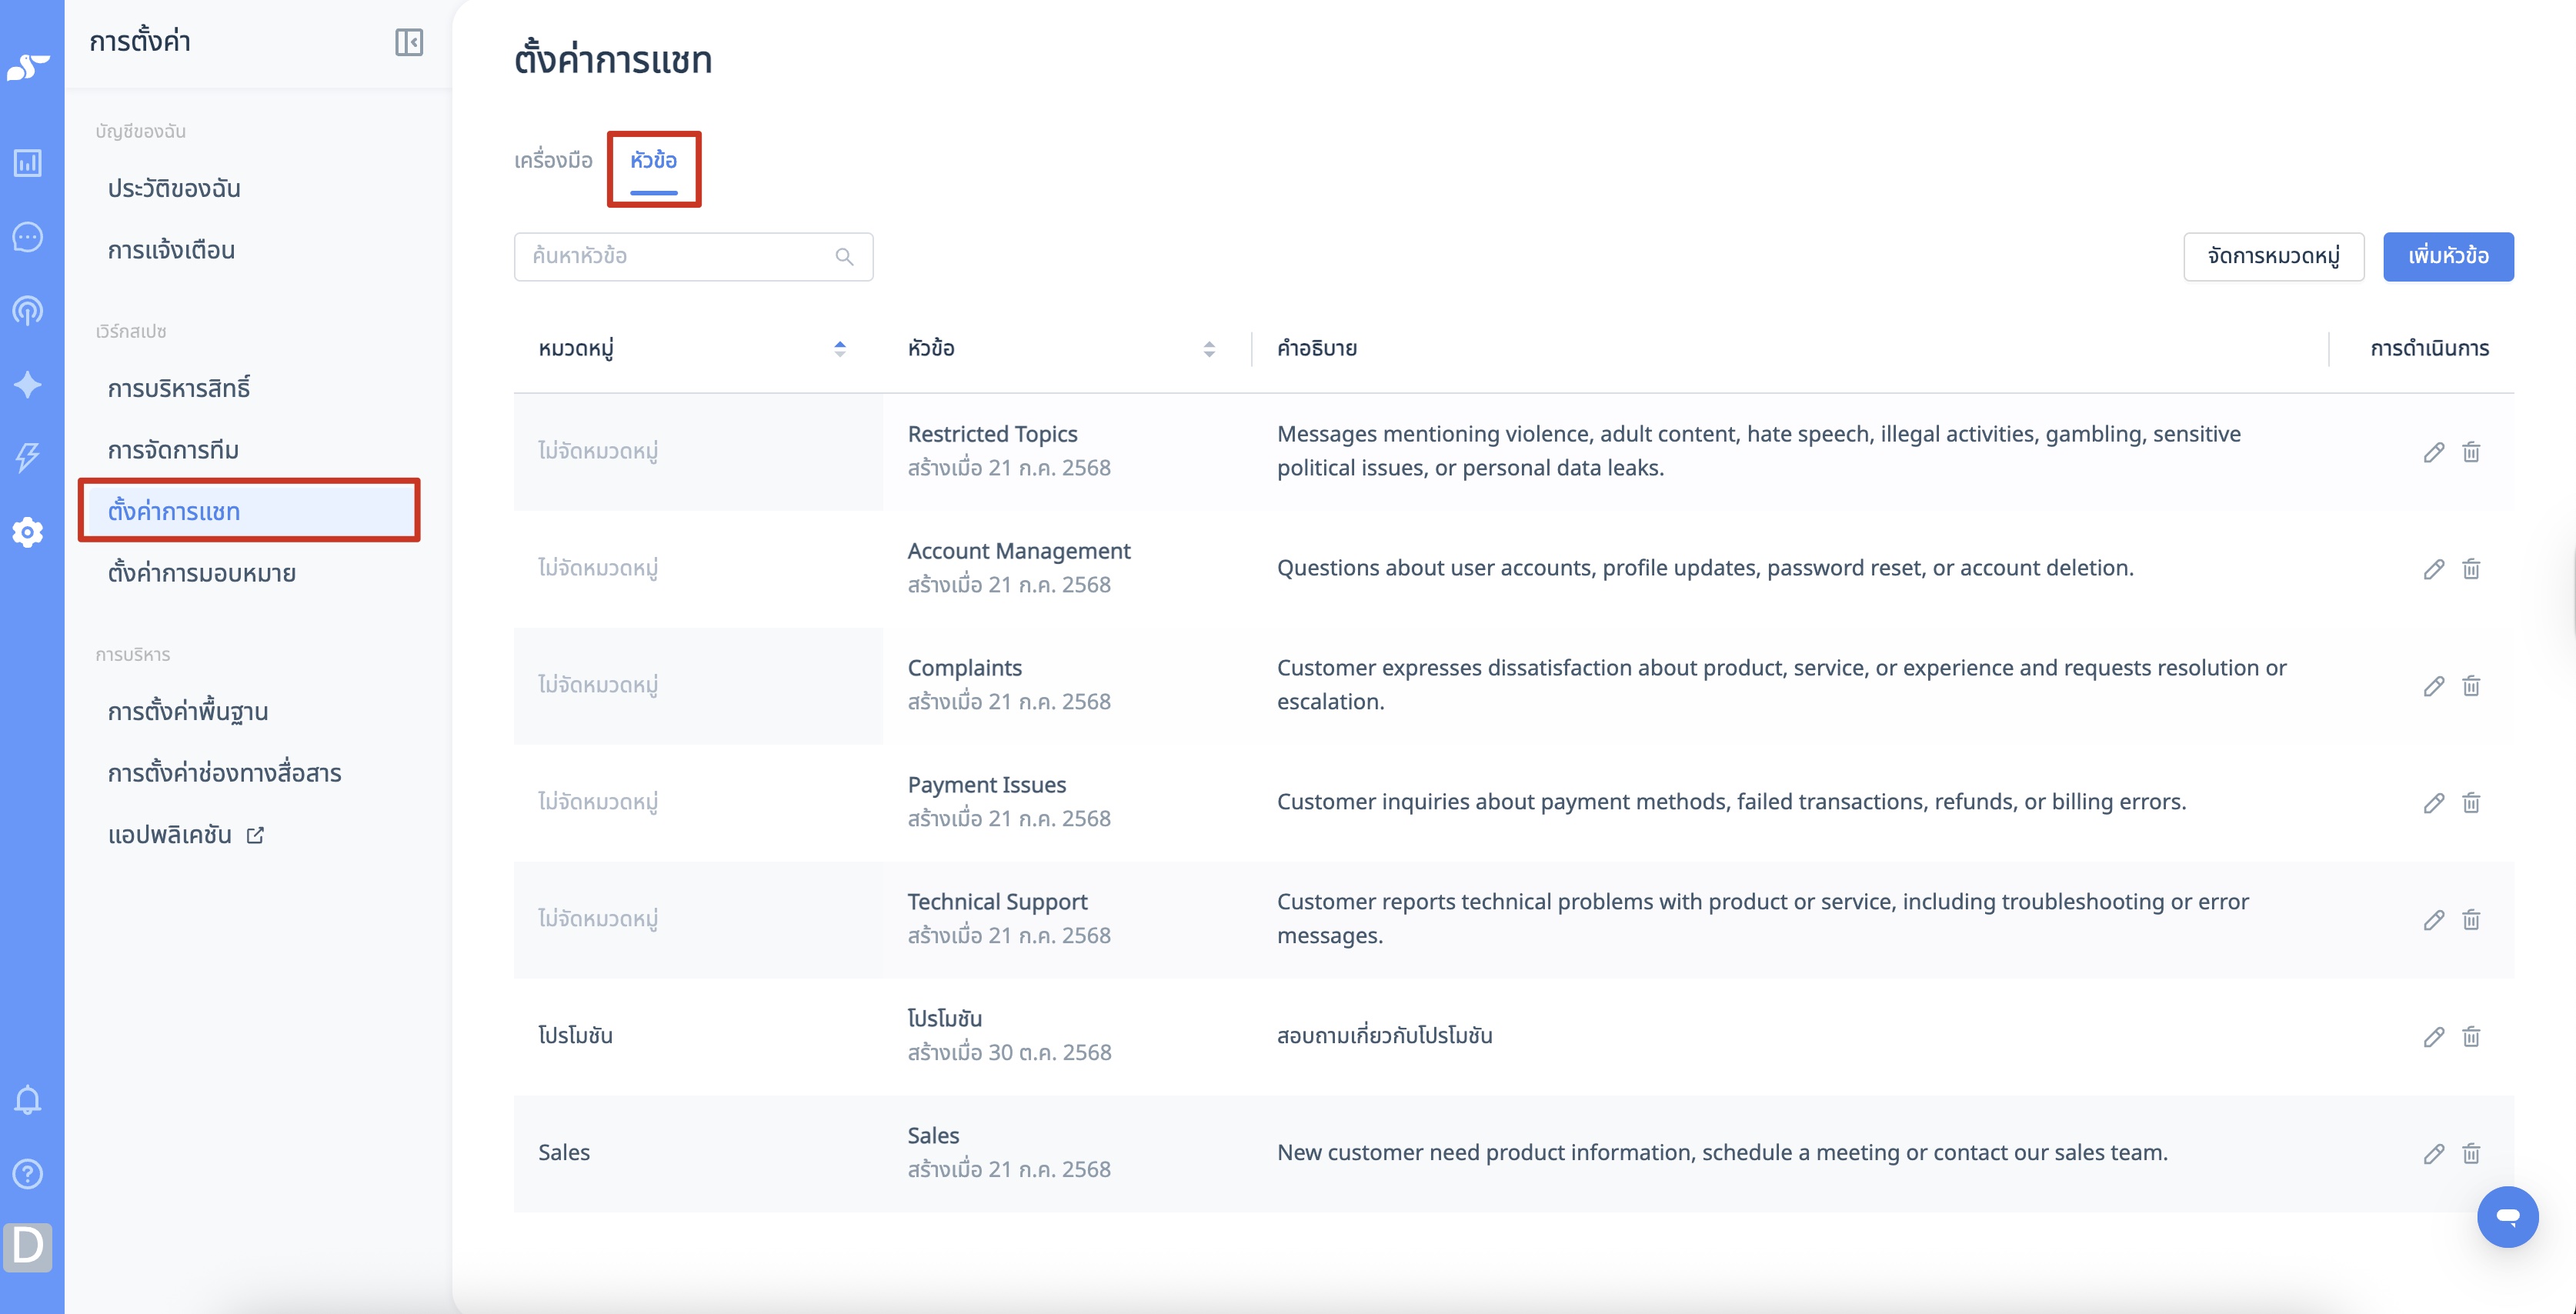
Task: Open the chat bubble icon in sidebar
Action: pos(28,237)
